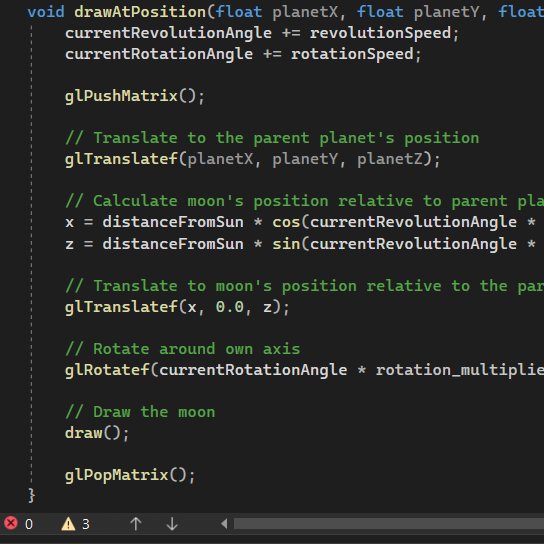Viewport: 544px width, 544px height.
Task: Click the planetX parameter in function signature
Action: pos(305,12)
